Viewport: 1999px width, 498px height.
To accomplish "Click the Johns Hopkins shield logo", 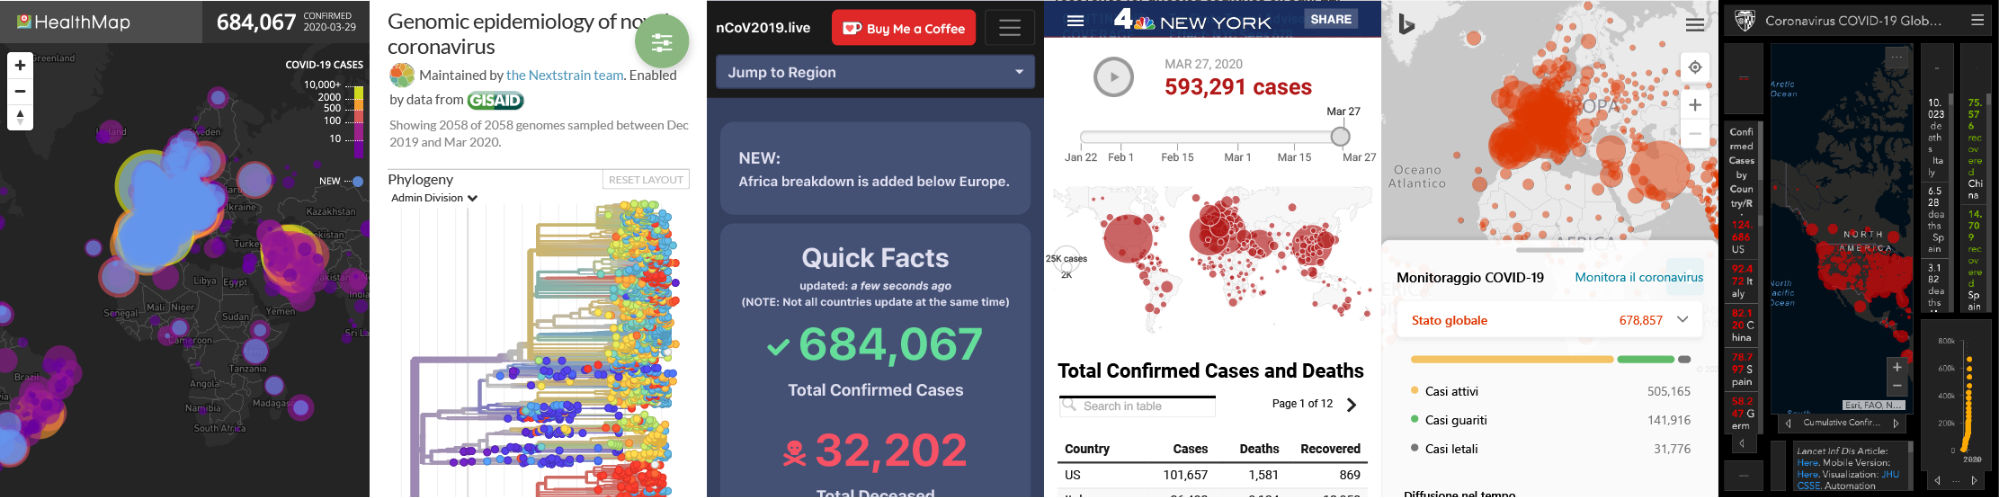I will tap(1744, 20).
